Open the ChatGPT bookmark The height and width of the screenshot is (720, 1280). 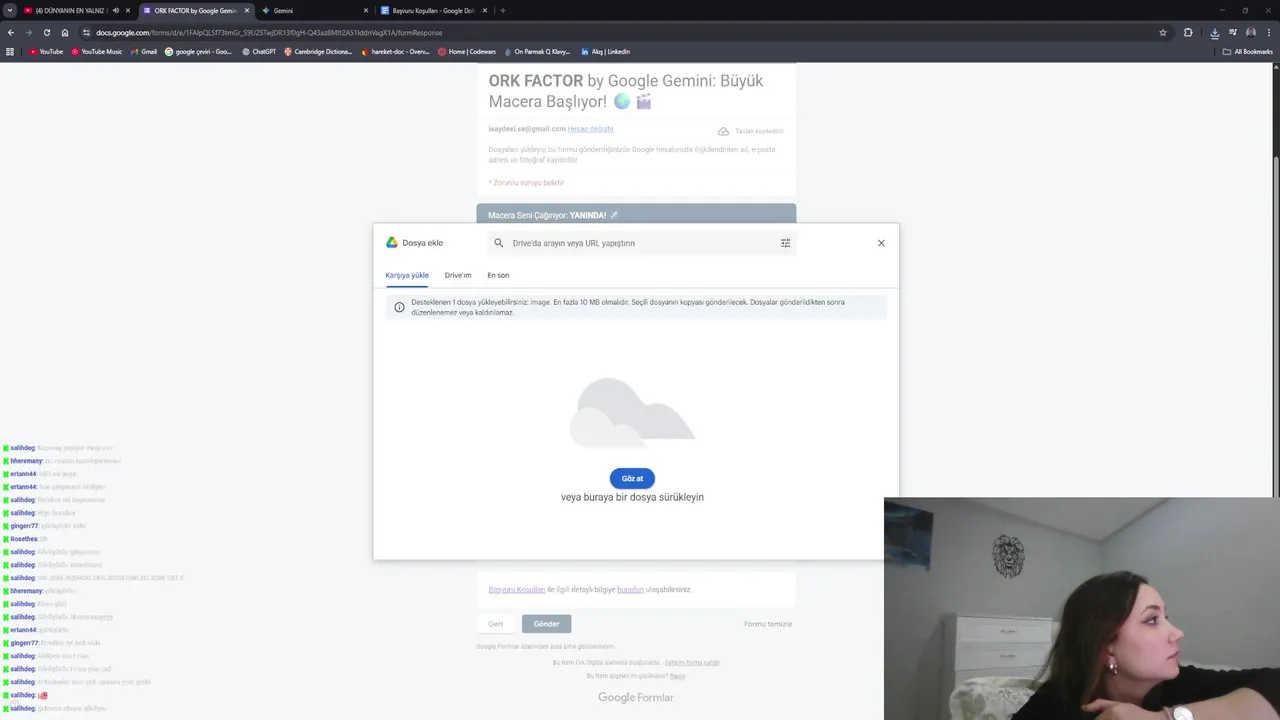click(x=259, y=51)
